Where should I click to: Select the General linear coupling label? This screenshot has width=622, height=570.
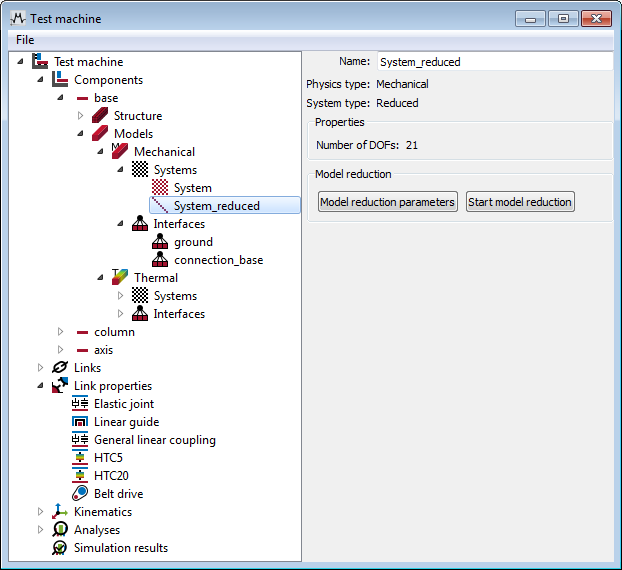pyautogui.click(x=155, y=440)
